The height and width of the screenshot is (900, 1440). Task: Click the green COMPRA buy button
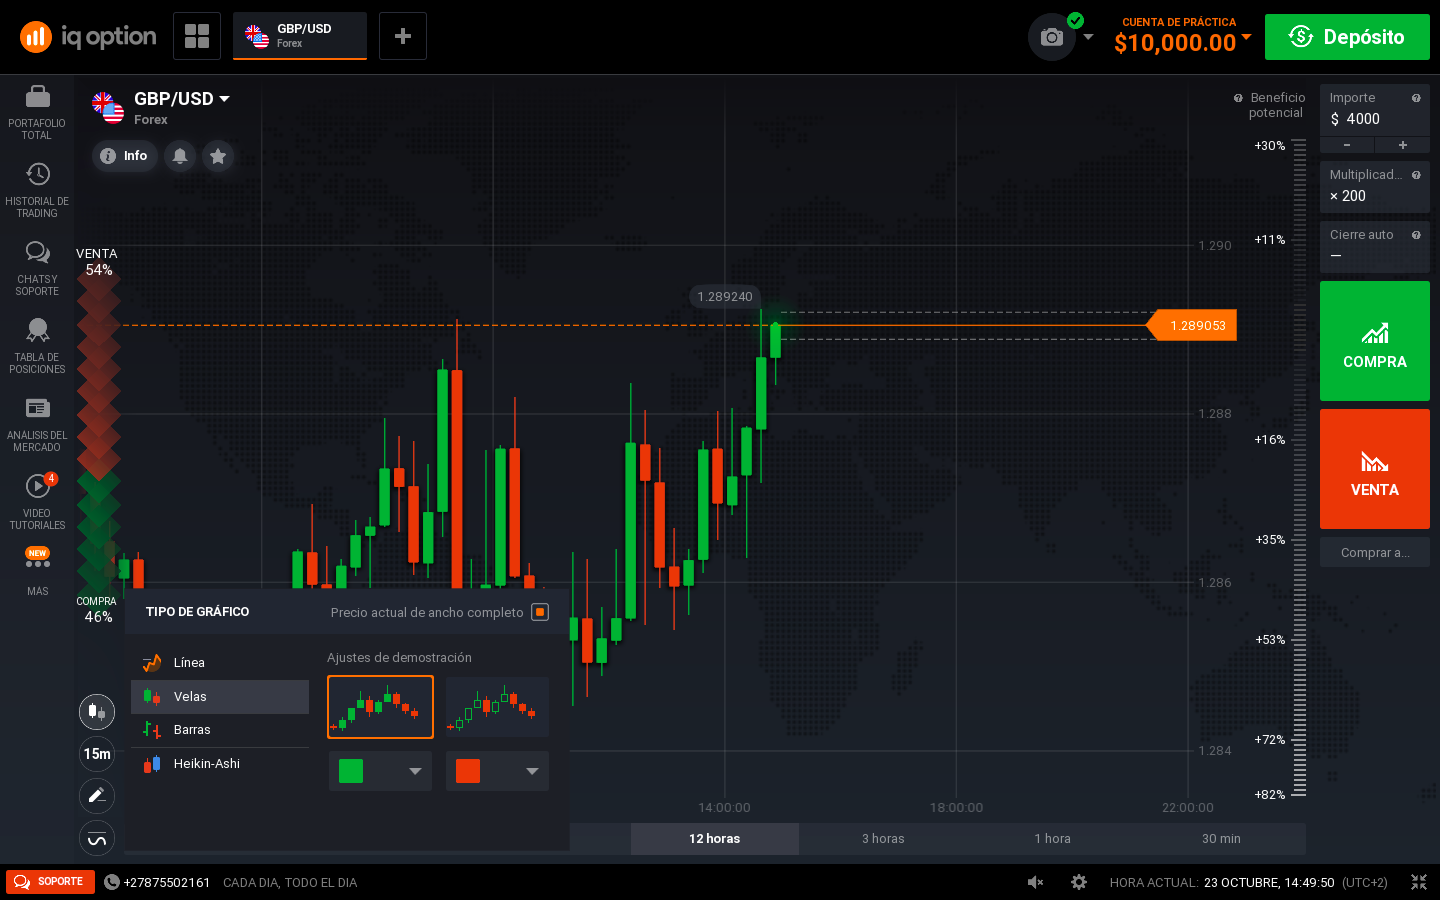1375,341
